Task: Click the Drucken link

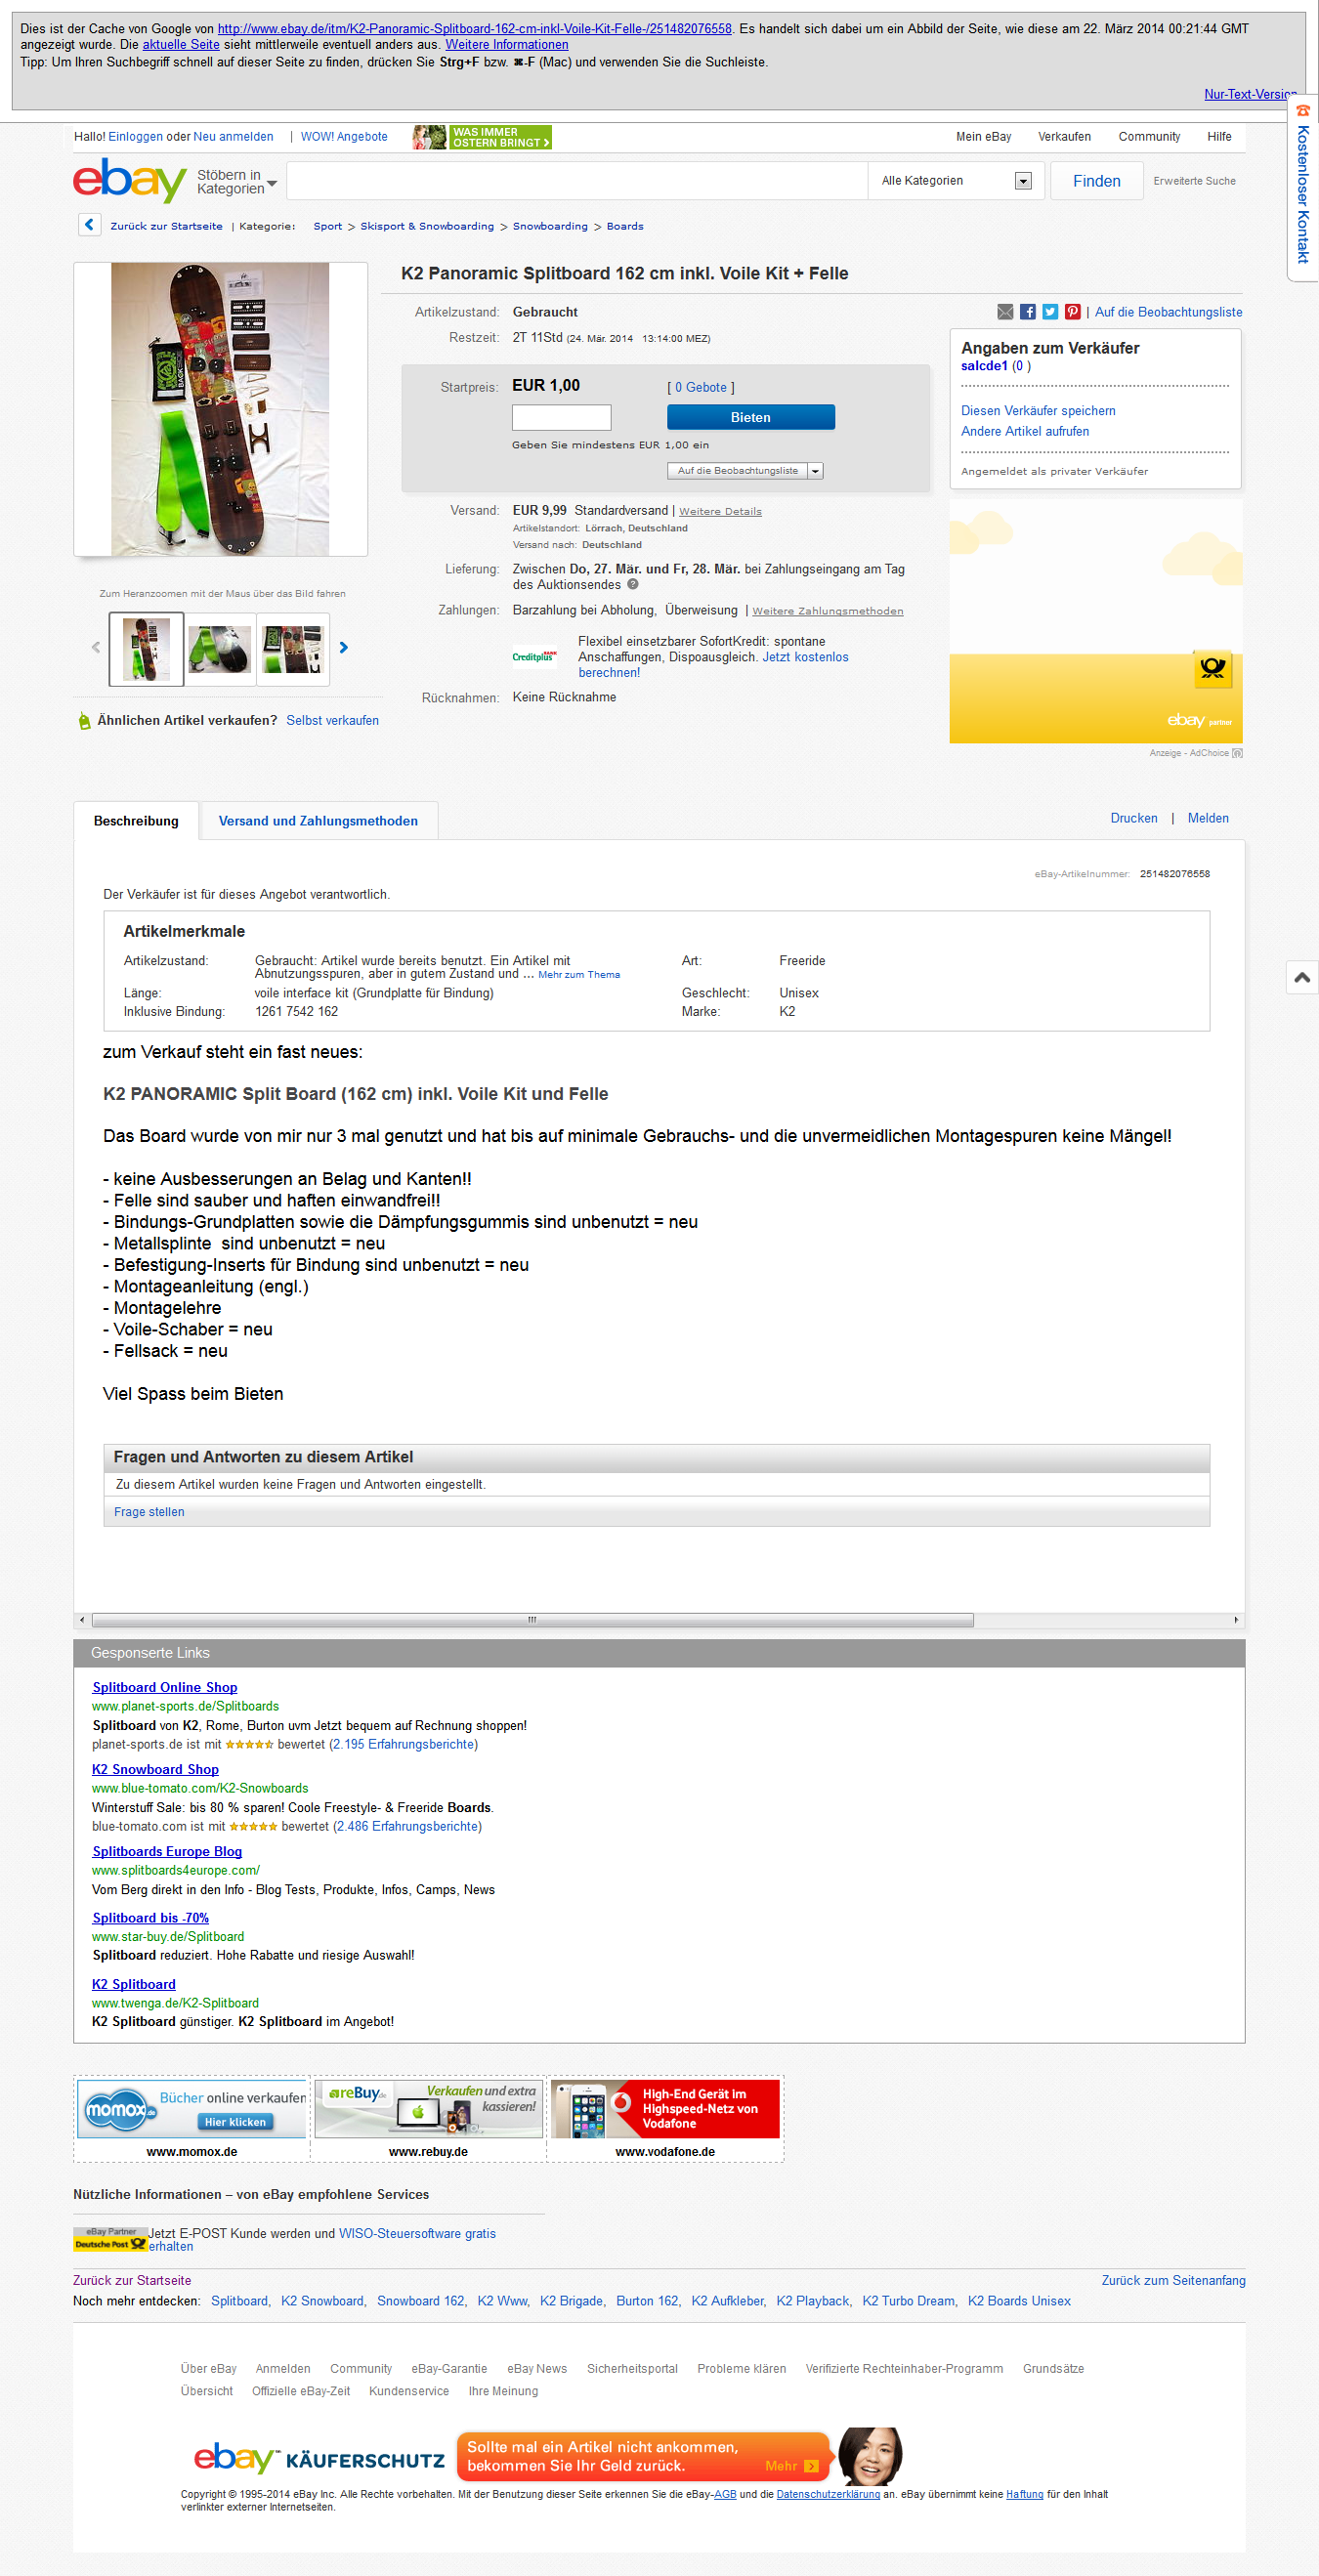Action: click(x=1133, y=818)
